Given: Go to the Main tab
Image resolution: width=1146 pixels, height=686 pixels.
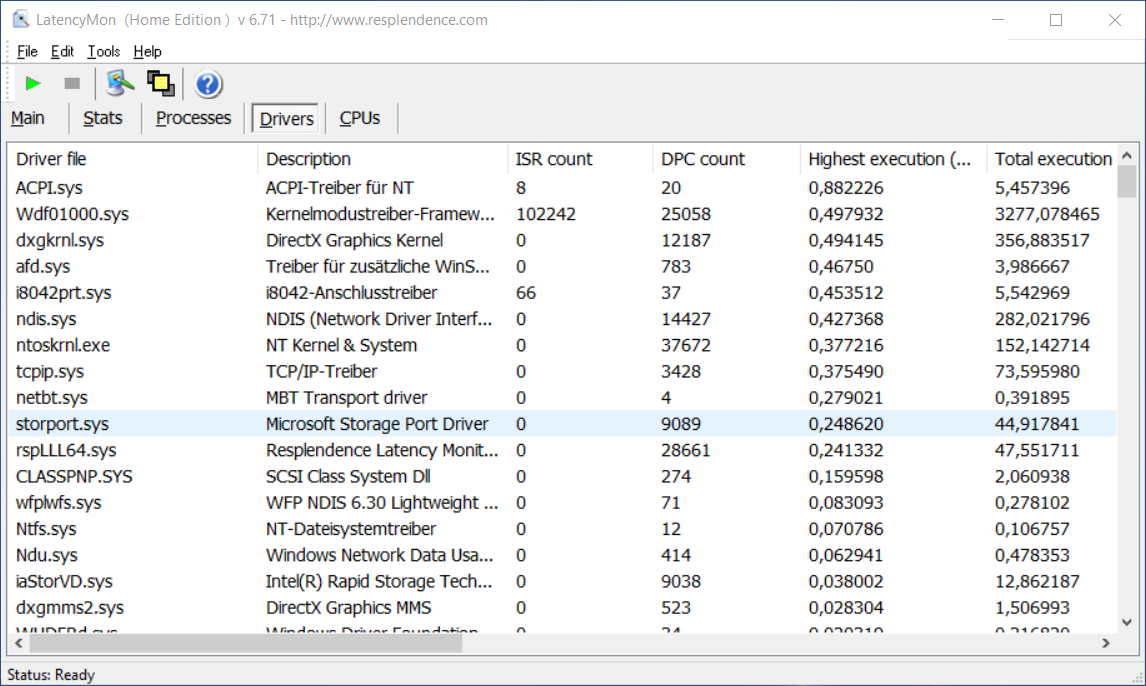Looking at the screenshot, I should [28, 118].
